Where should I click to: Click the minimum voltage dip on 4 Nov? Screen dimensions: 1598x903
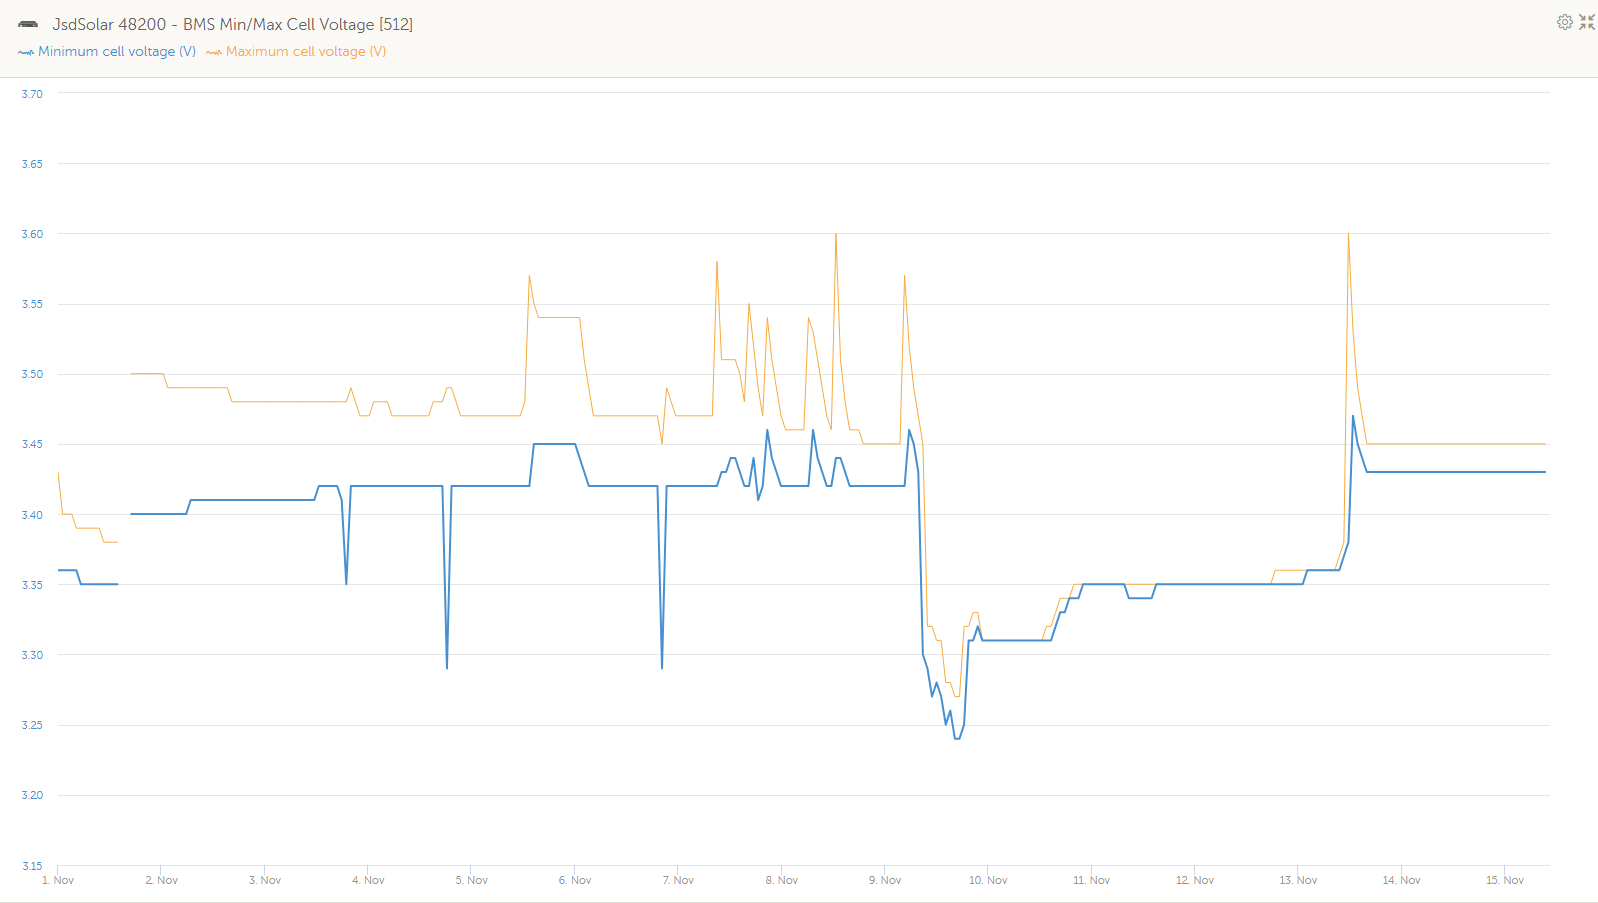tap(446, 668)
